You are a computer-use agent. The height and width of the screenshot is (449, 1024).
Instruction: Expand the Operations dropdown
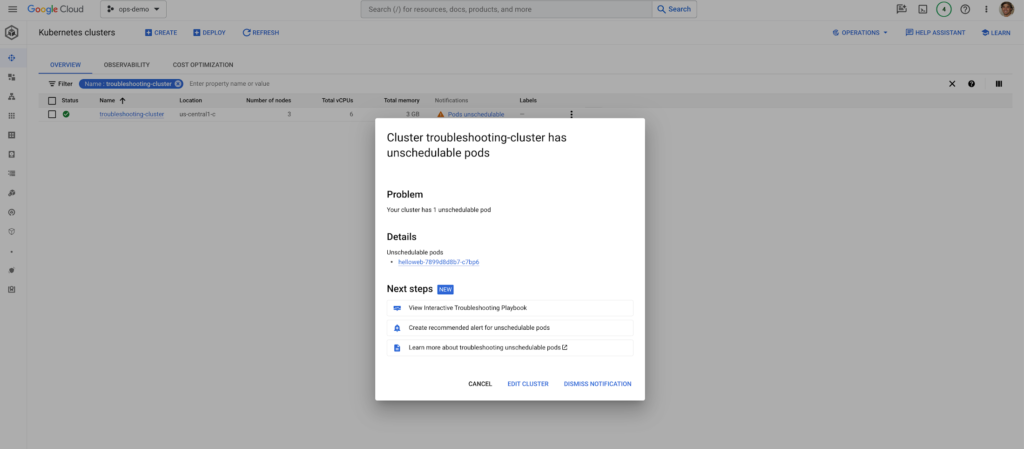(x=860, y=32)
